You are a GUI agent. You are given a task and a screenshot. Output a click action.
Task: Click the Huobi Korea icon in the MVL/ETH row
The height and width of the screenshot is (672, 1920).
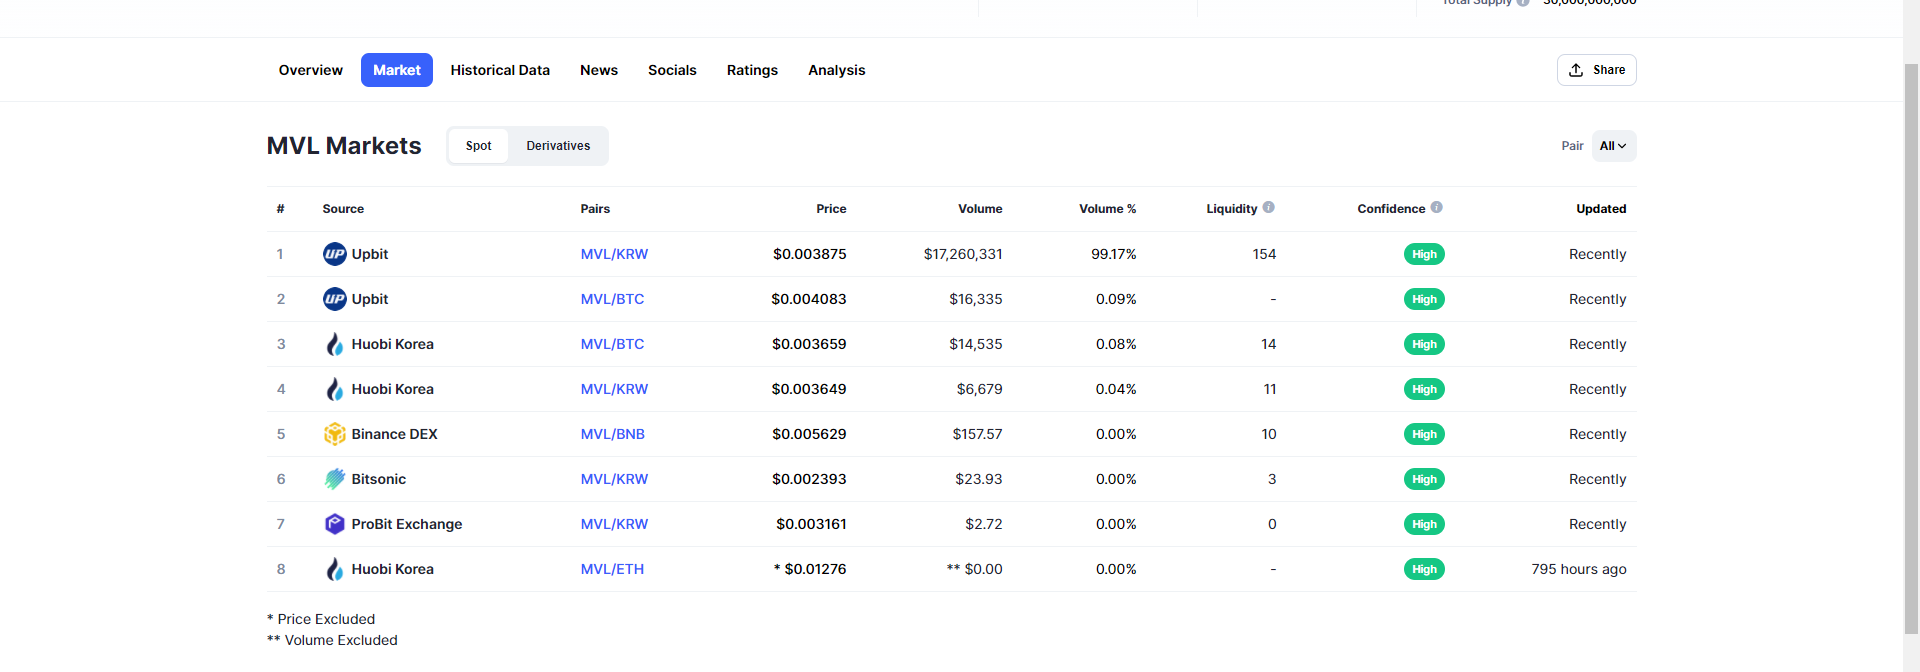334,569
